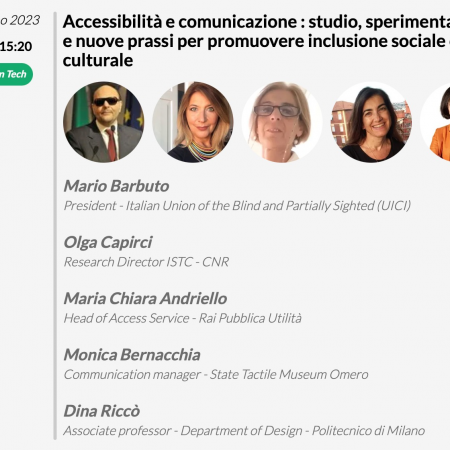Click President - Italian Union of the Blind text

click(x=237, y=206)
